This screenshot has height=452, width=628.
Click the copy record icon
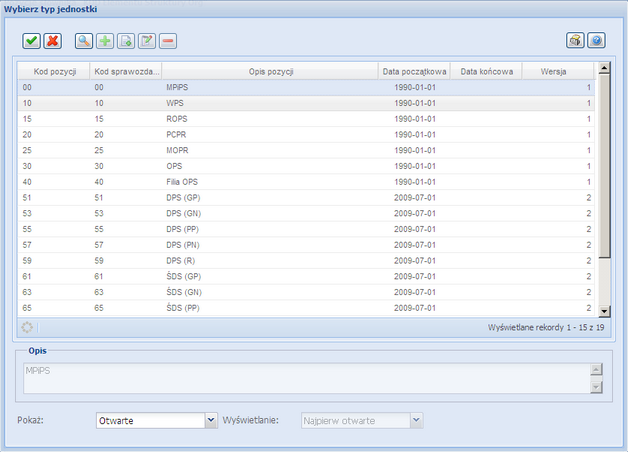pyautogui.click(x=126, y=41)
